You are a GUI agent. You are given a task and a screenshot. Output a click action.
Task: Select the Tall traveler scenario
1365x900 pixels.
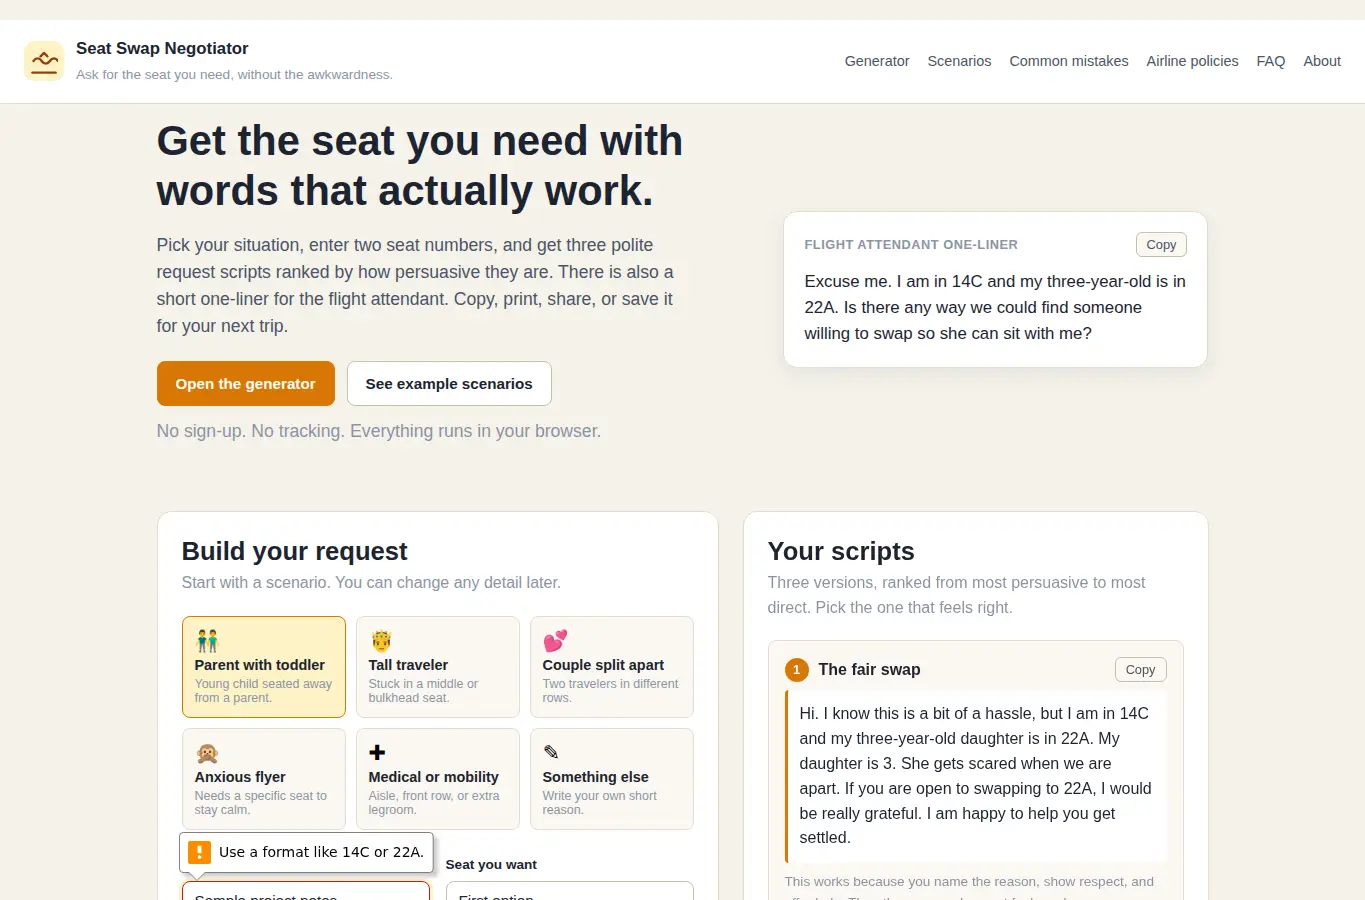pyautogui.click(x=438, y=667)
